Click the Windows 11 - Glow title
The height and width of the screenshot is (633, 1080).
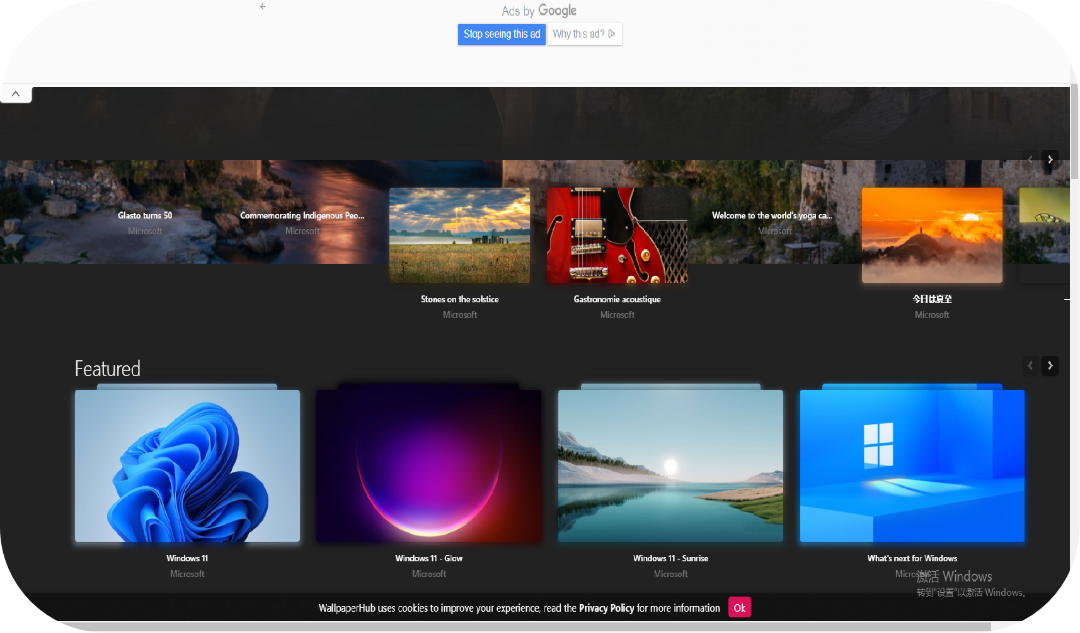428,558
